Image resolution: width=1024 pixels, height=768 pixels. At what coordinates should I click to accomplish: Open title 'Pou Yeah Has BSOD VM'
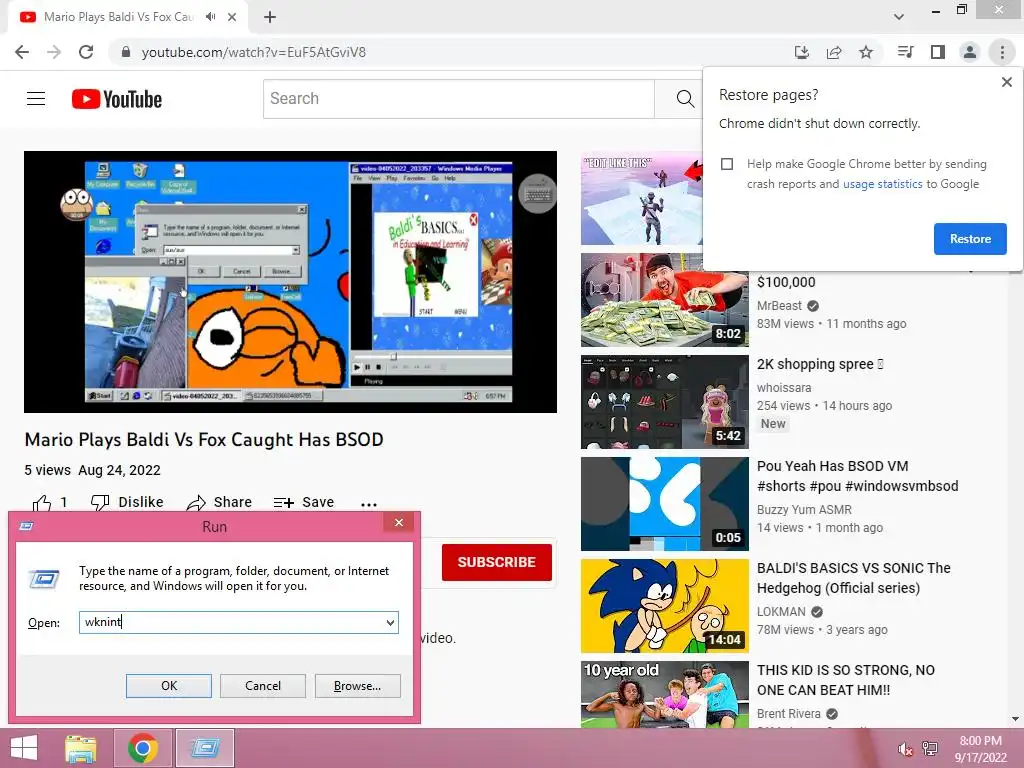(857, 476)
